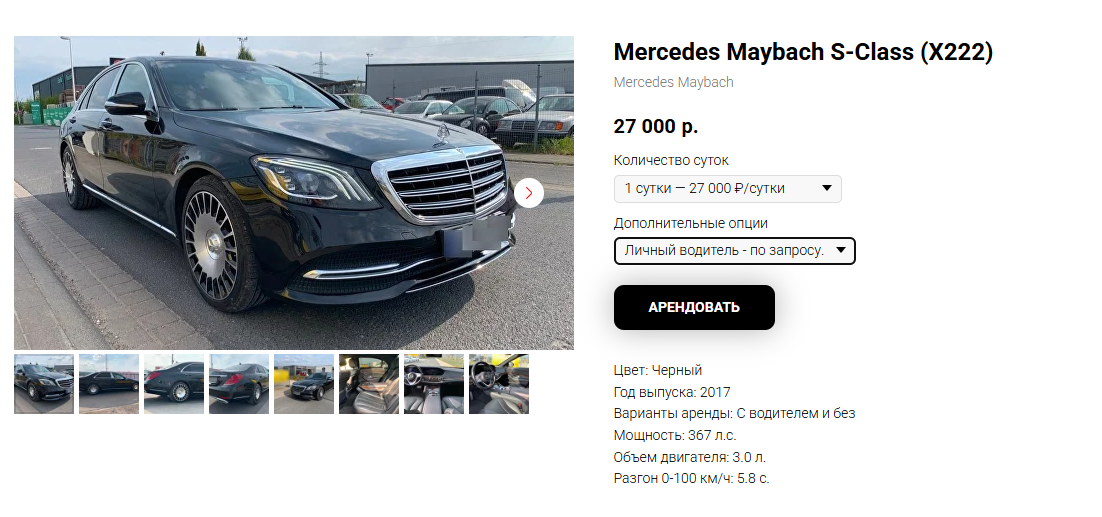Open third thumbnail with rear wheel view
The height and width of the screenshot is (517, 1102).
point(174,384)
